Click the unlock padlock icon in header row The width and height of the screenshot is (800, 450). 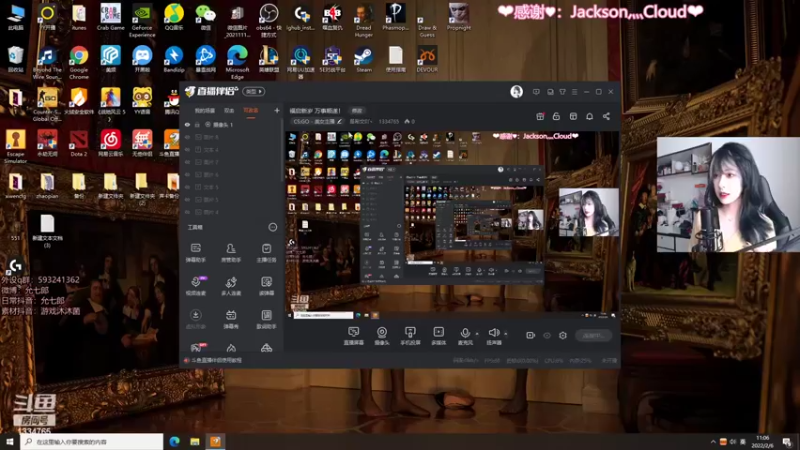[x=556, y=116]
